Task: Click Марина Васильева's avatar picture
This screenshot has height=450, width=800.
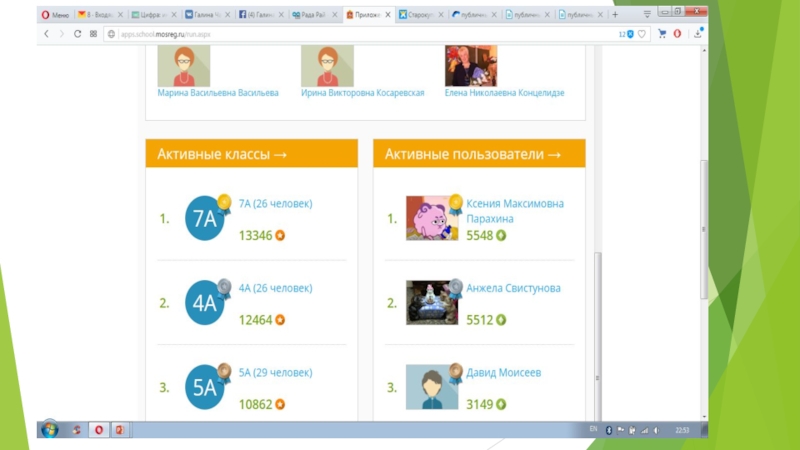Action: click(184, 66)
